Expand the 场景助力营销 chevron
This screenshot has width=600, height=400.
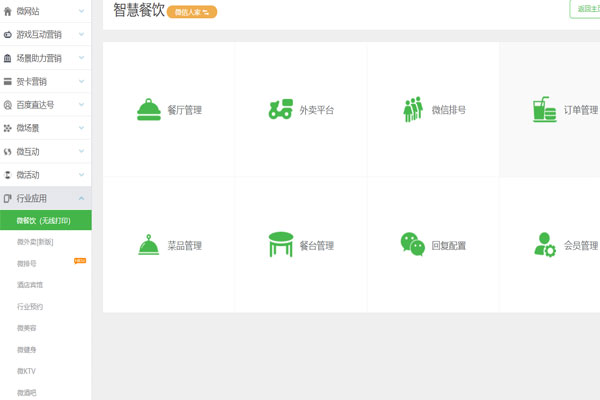(x=82, y=58)
